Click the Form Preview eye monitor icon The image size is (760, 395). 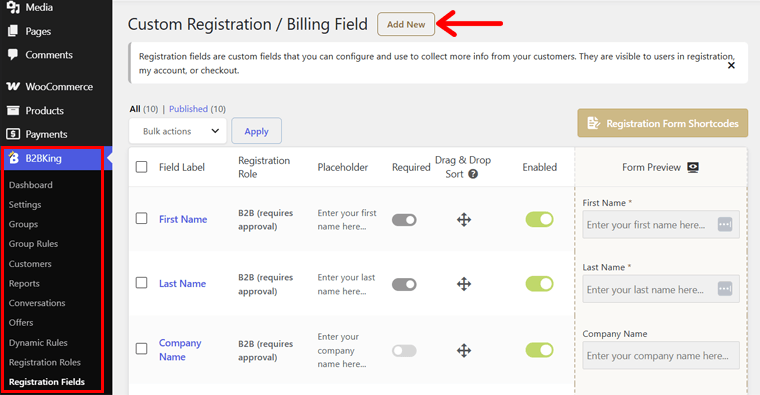[693, 167]
